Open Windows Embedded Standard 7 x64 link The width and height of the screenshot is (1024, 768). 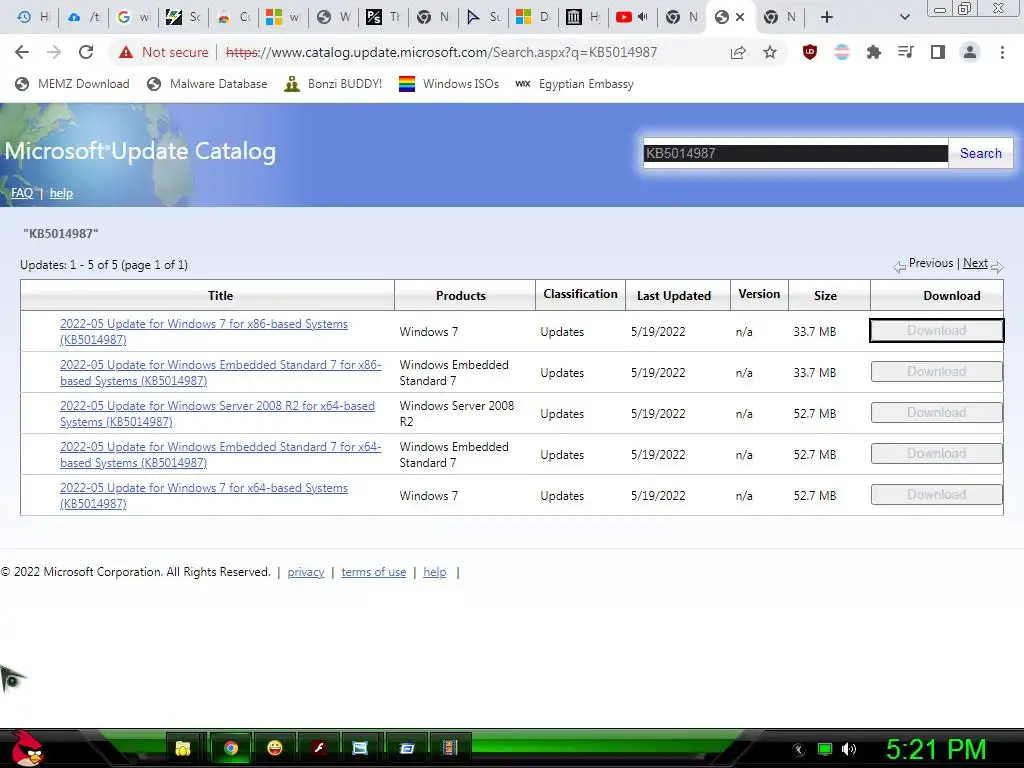pyautogui.click(x=221, y=455)
